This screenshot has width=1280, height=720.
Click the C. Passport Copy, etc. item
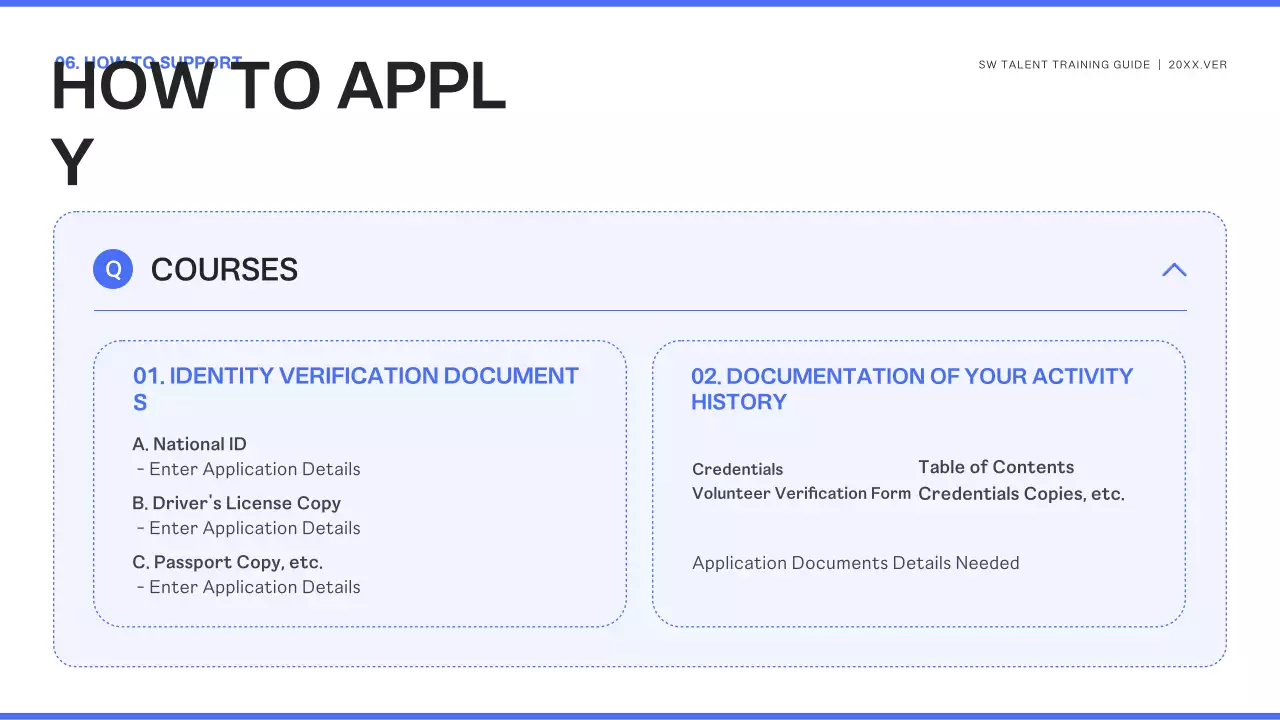(x=227, y=562)
